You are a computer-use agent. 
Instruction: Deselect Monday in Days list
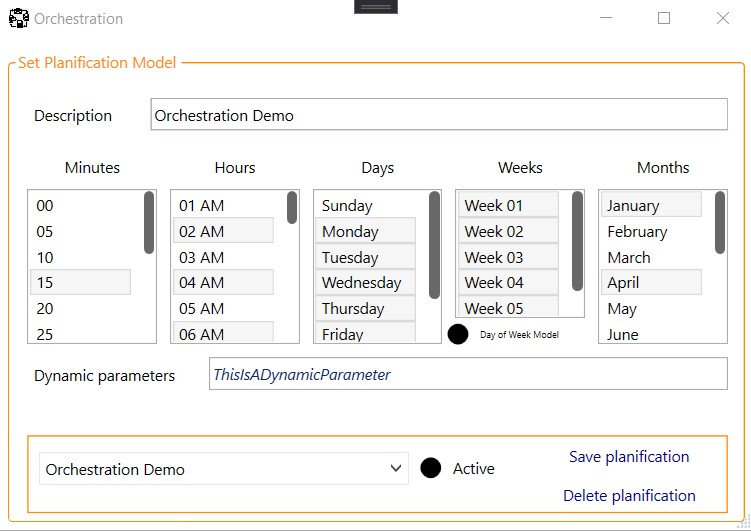point(365,231)
